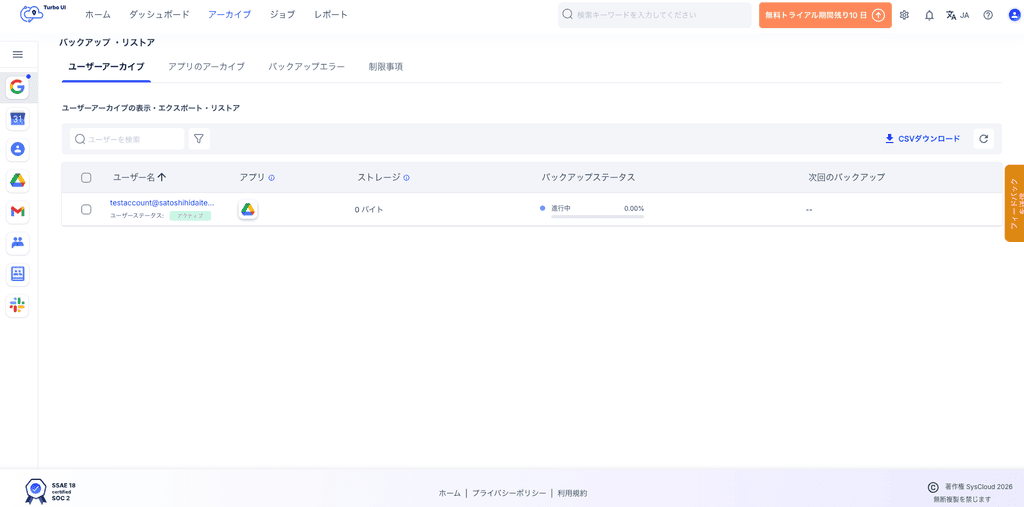Switch to バックアップエラー tab

(307, 67)
